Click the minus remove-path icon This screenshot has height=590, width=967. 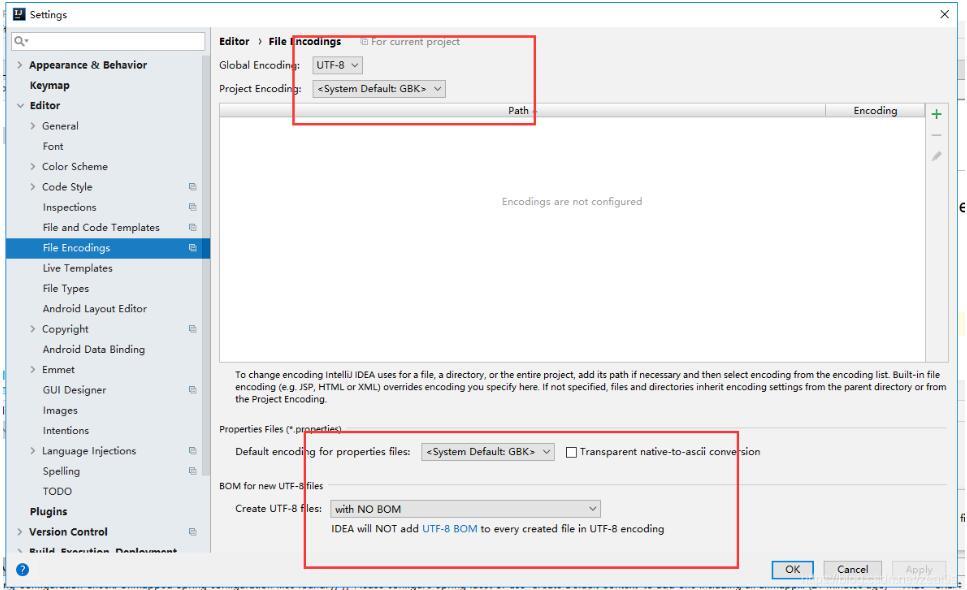tap(936, 135)
